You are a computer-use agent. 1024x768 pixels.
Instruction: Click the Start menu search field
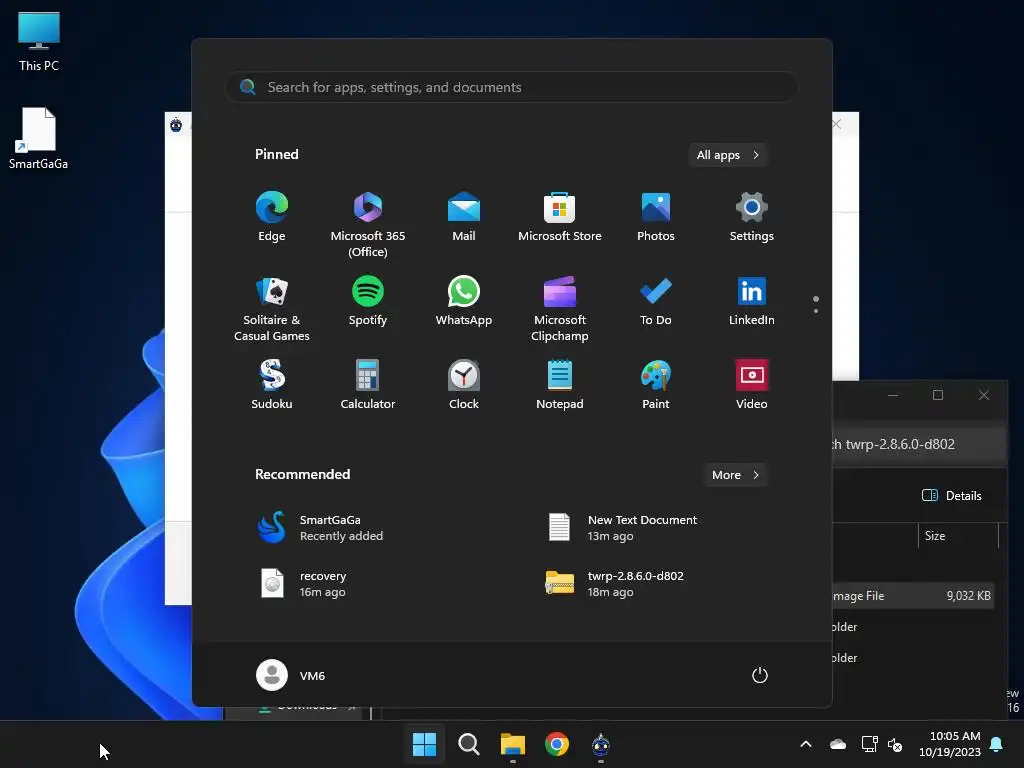click(x=512, y=87)
